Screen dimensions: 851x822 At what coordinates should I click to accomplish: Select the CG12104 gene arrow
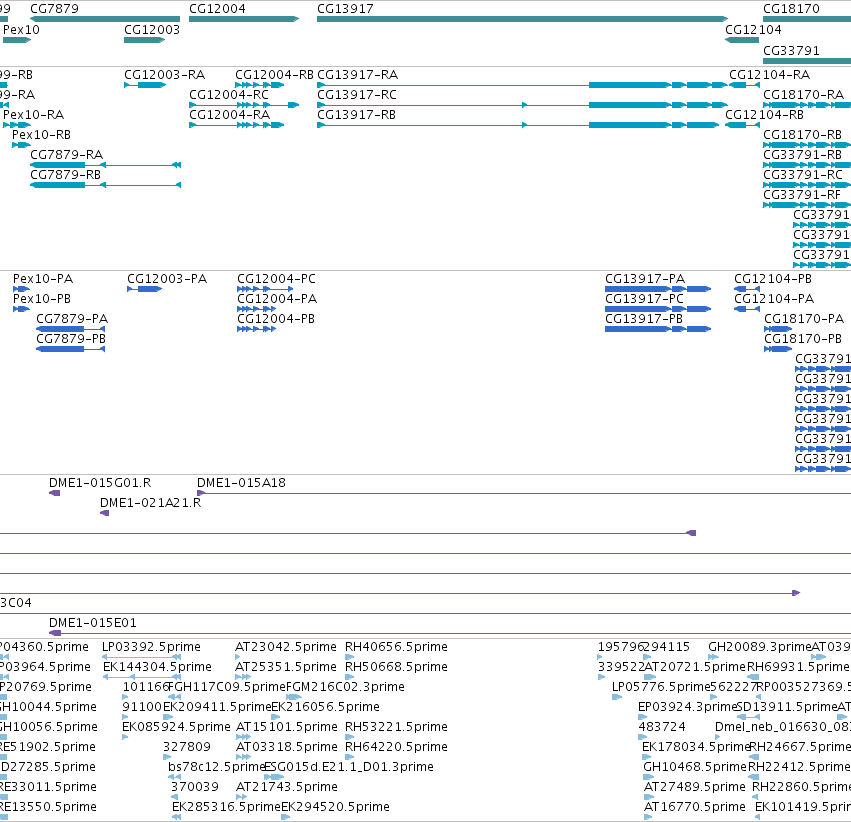742,40
